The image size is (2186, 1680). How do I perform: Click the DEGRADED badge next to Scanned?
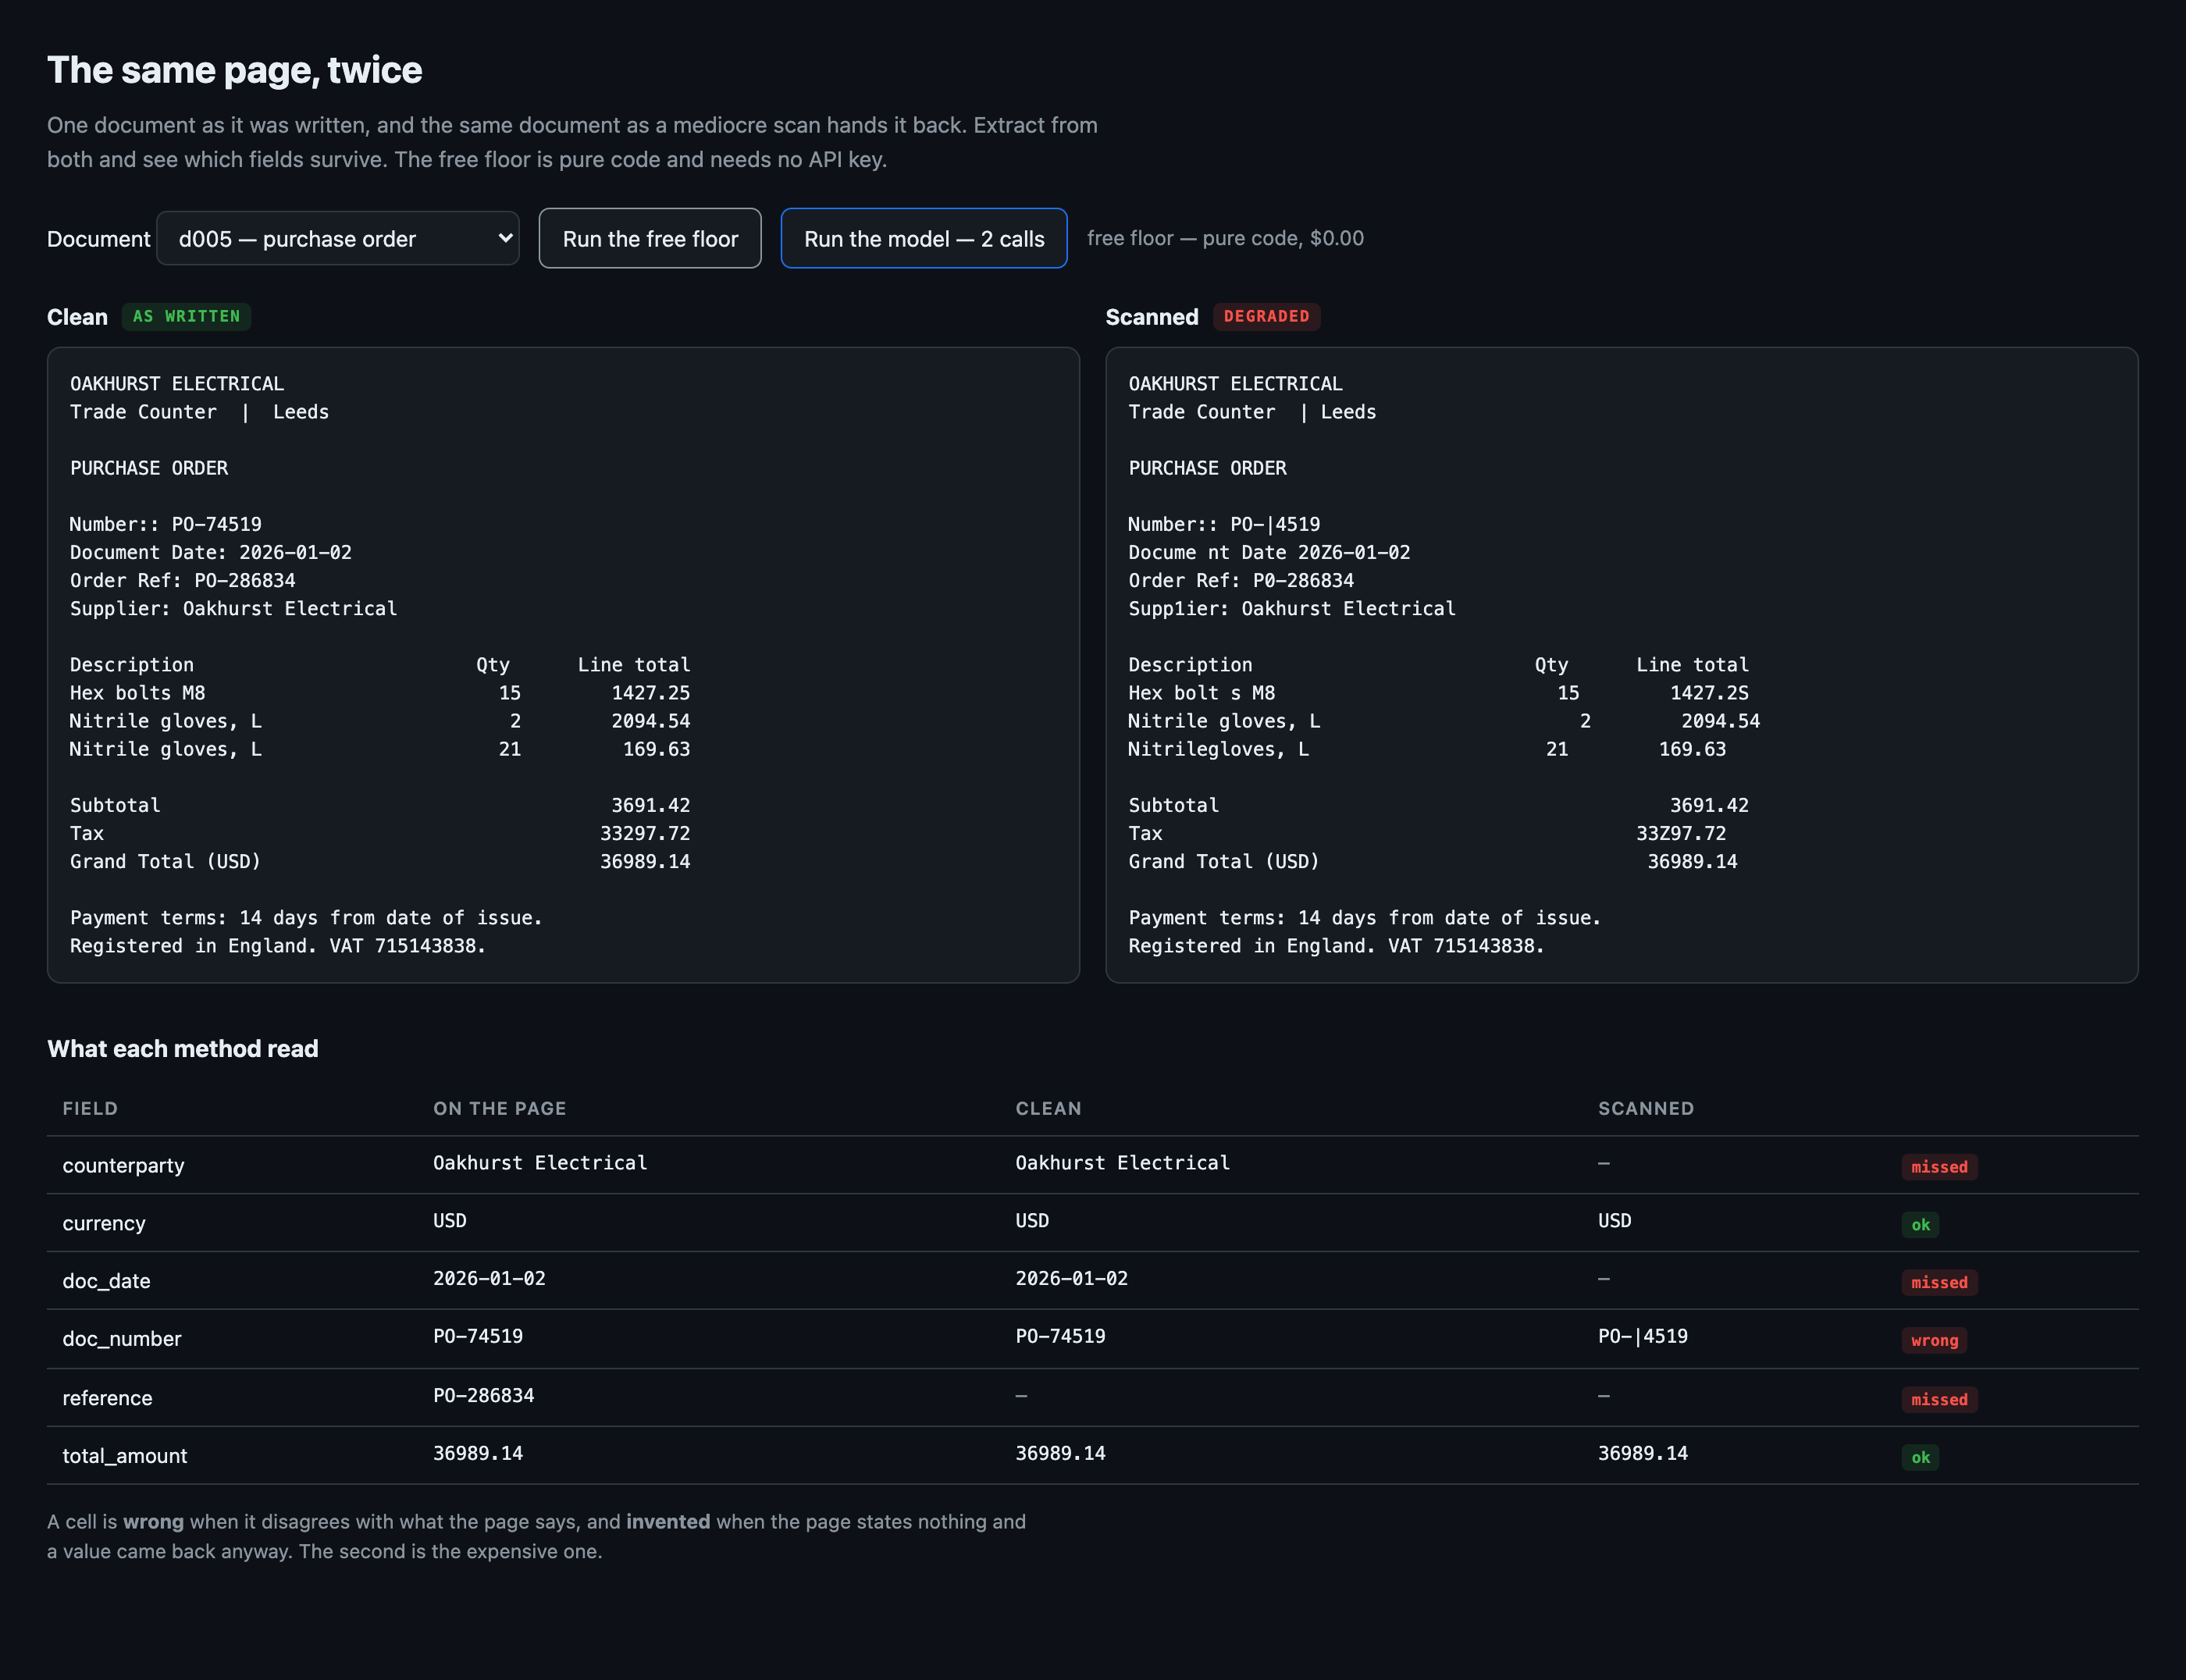coord(1266,316)
